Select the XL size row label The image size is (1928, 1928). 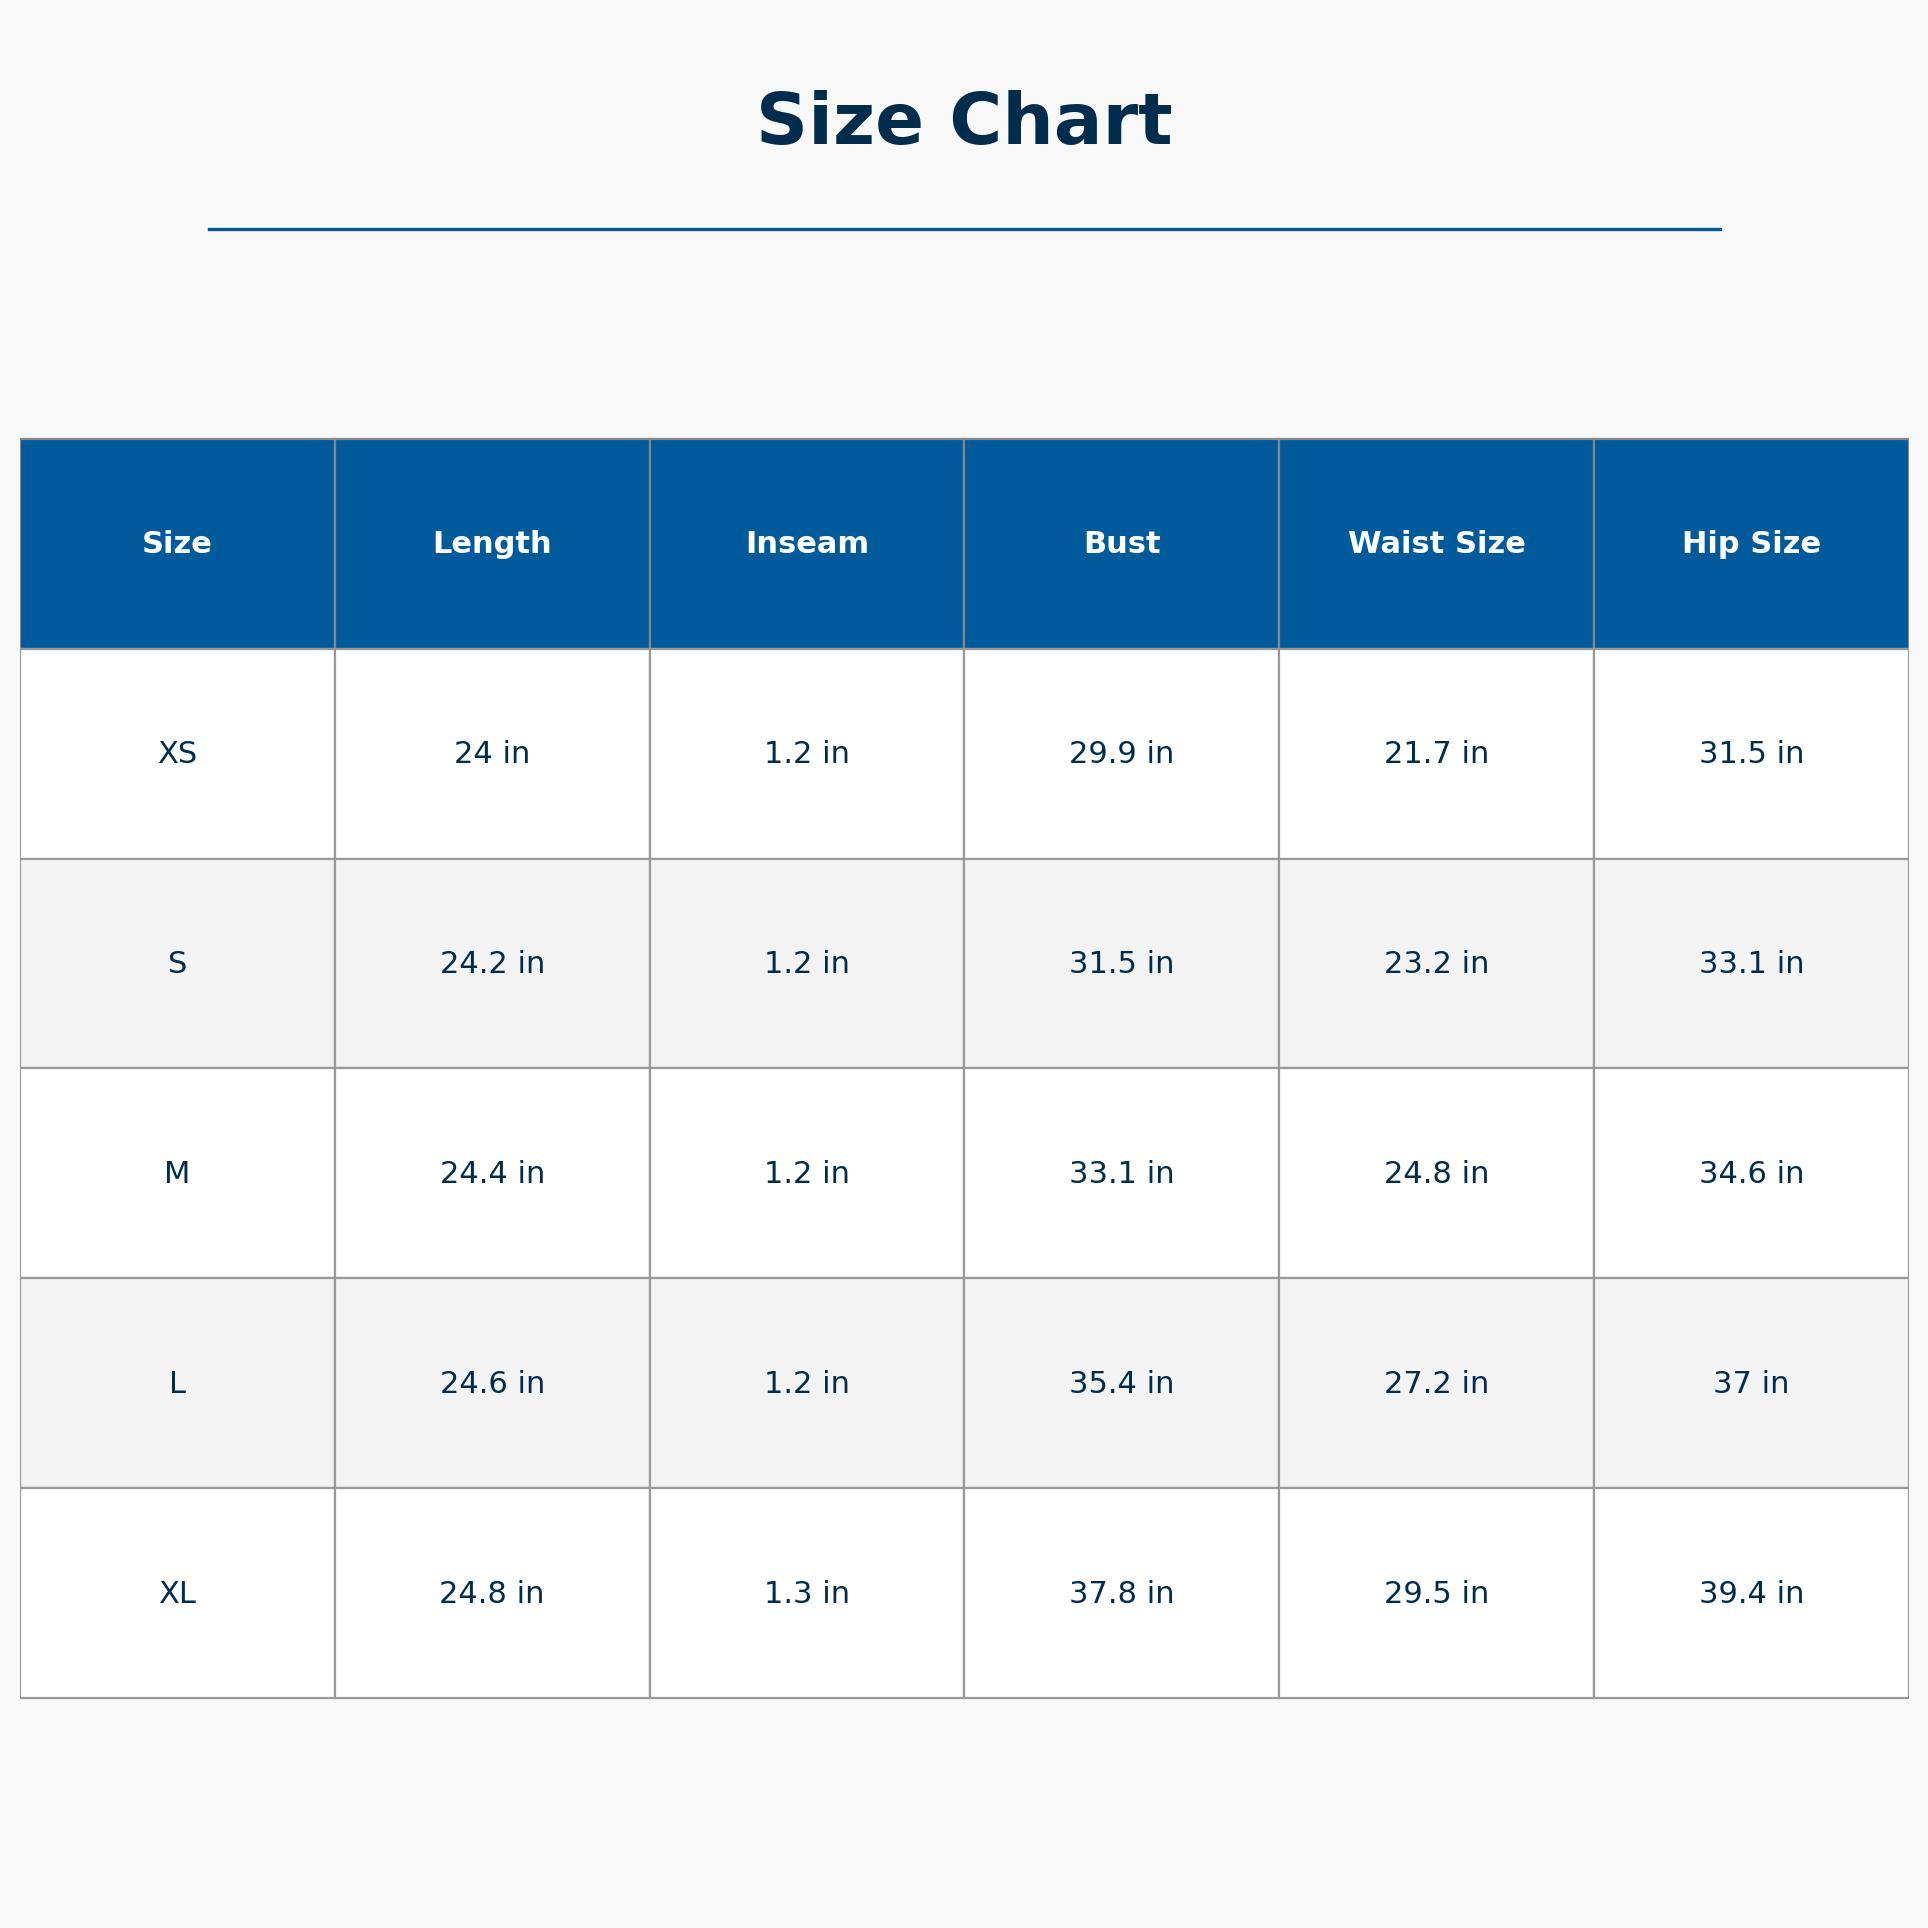[177, 1593]
